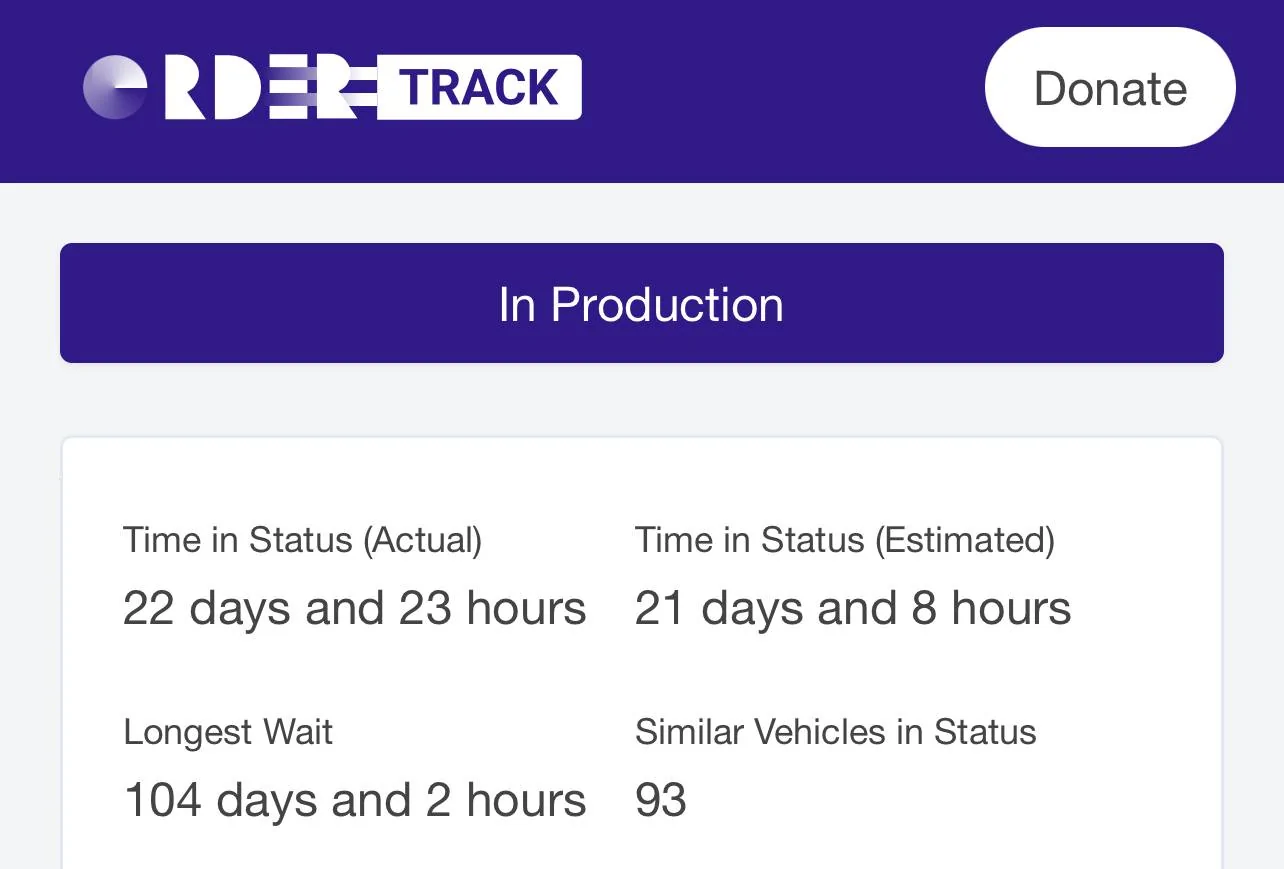Click the word Vehicles in the stats card

tap(820, 732)
